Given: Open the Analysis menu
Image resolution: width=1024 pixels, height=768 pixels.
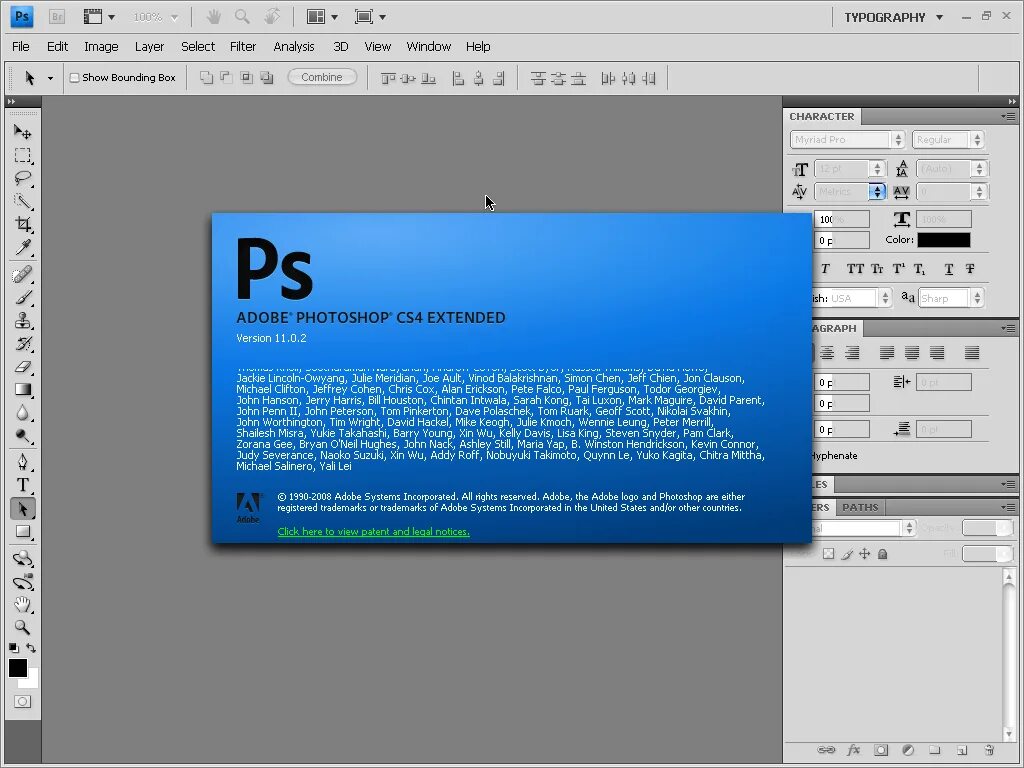Looking at the screenshot, I should (294, 46).
